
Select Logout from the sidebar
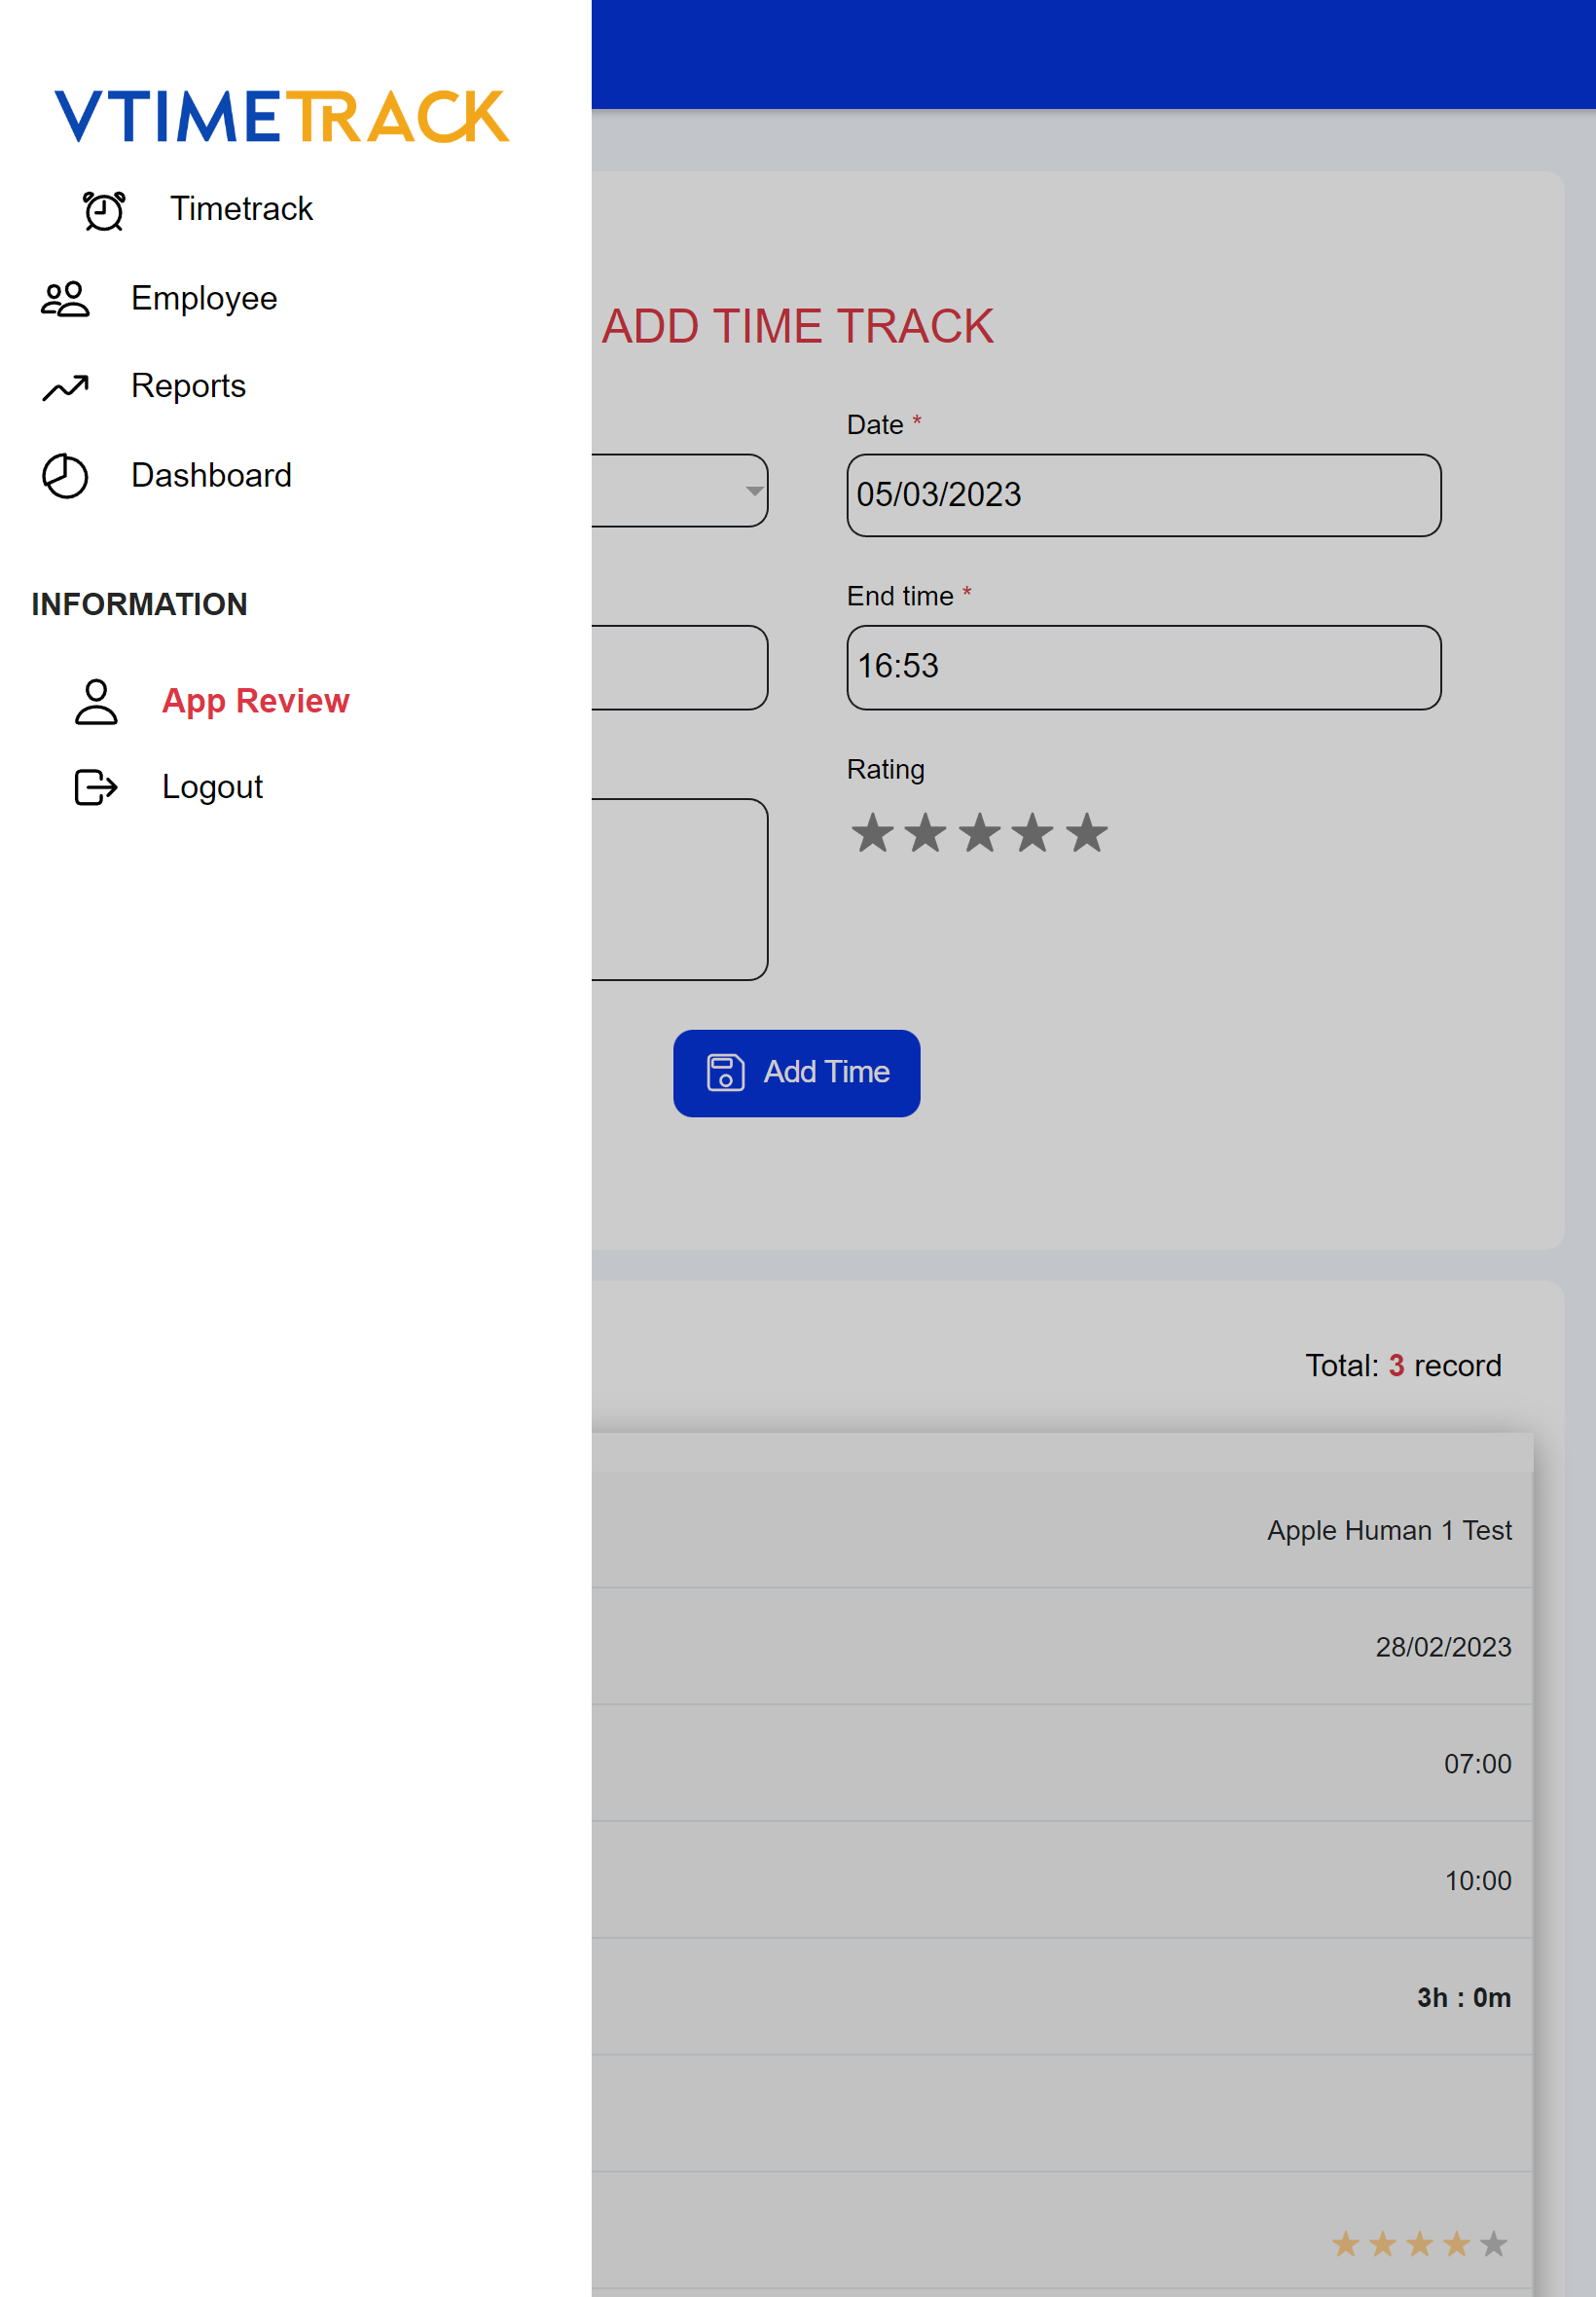tap(212, 787)
